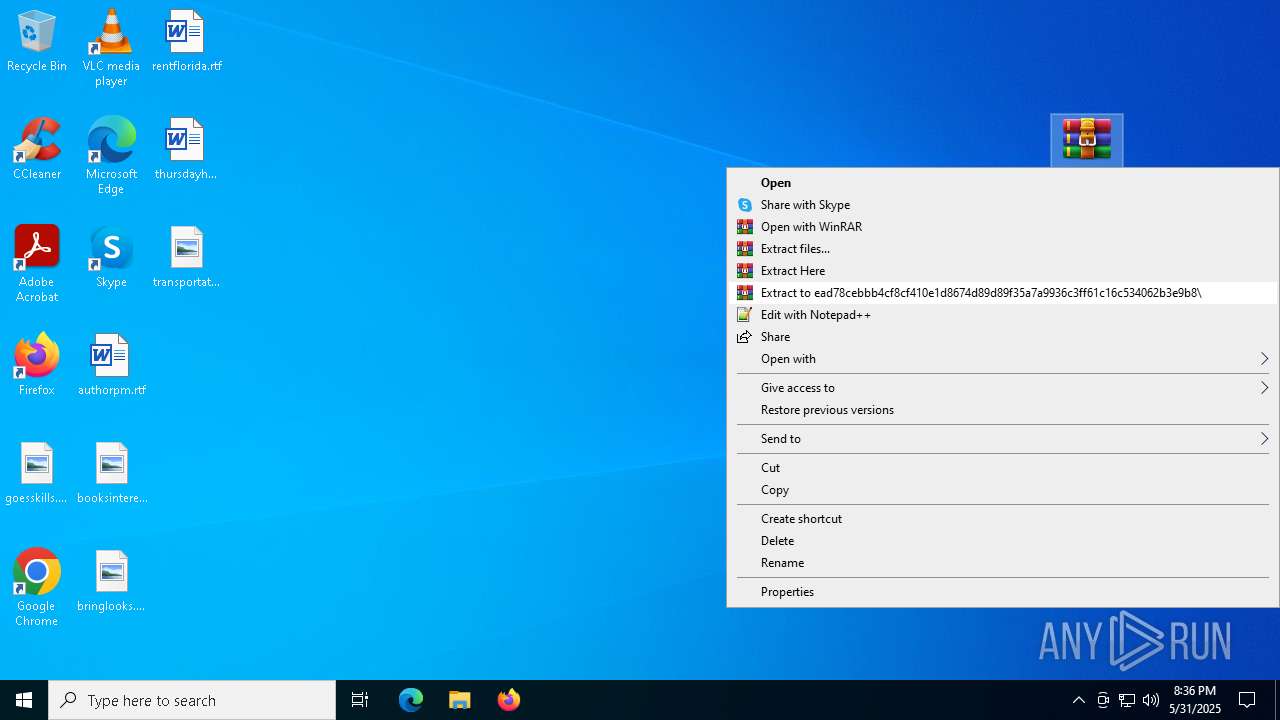Choose Delete in the context menu
Viewport: 1280px width, 720px height.
[1002, 541]
